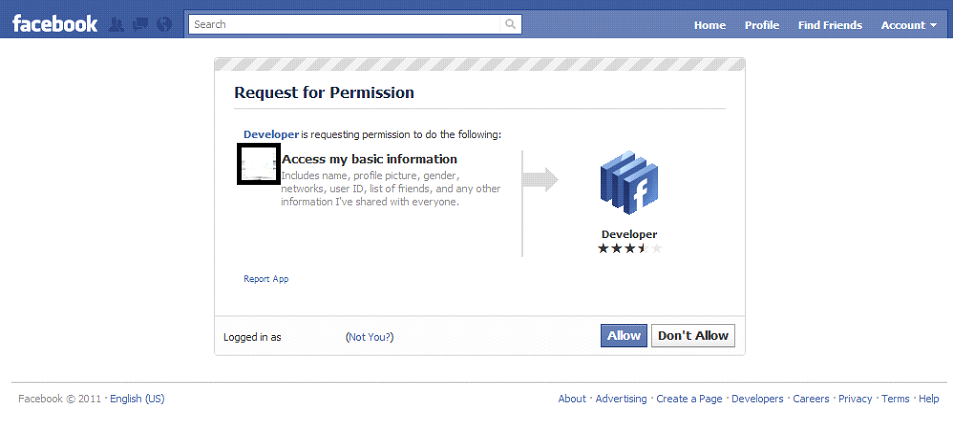The width and height of the screenshot is (953, 421).
Task: Click the Not You? link
Action: click(370, 337)
